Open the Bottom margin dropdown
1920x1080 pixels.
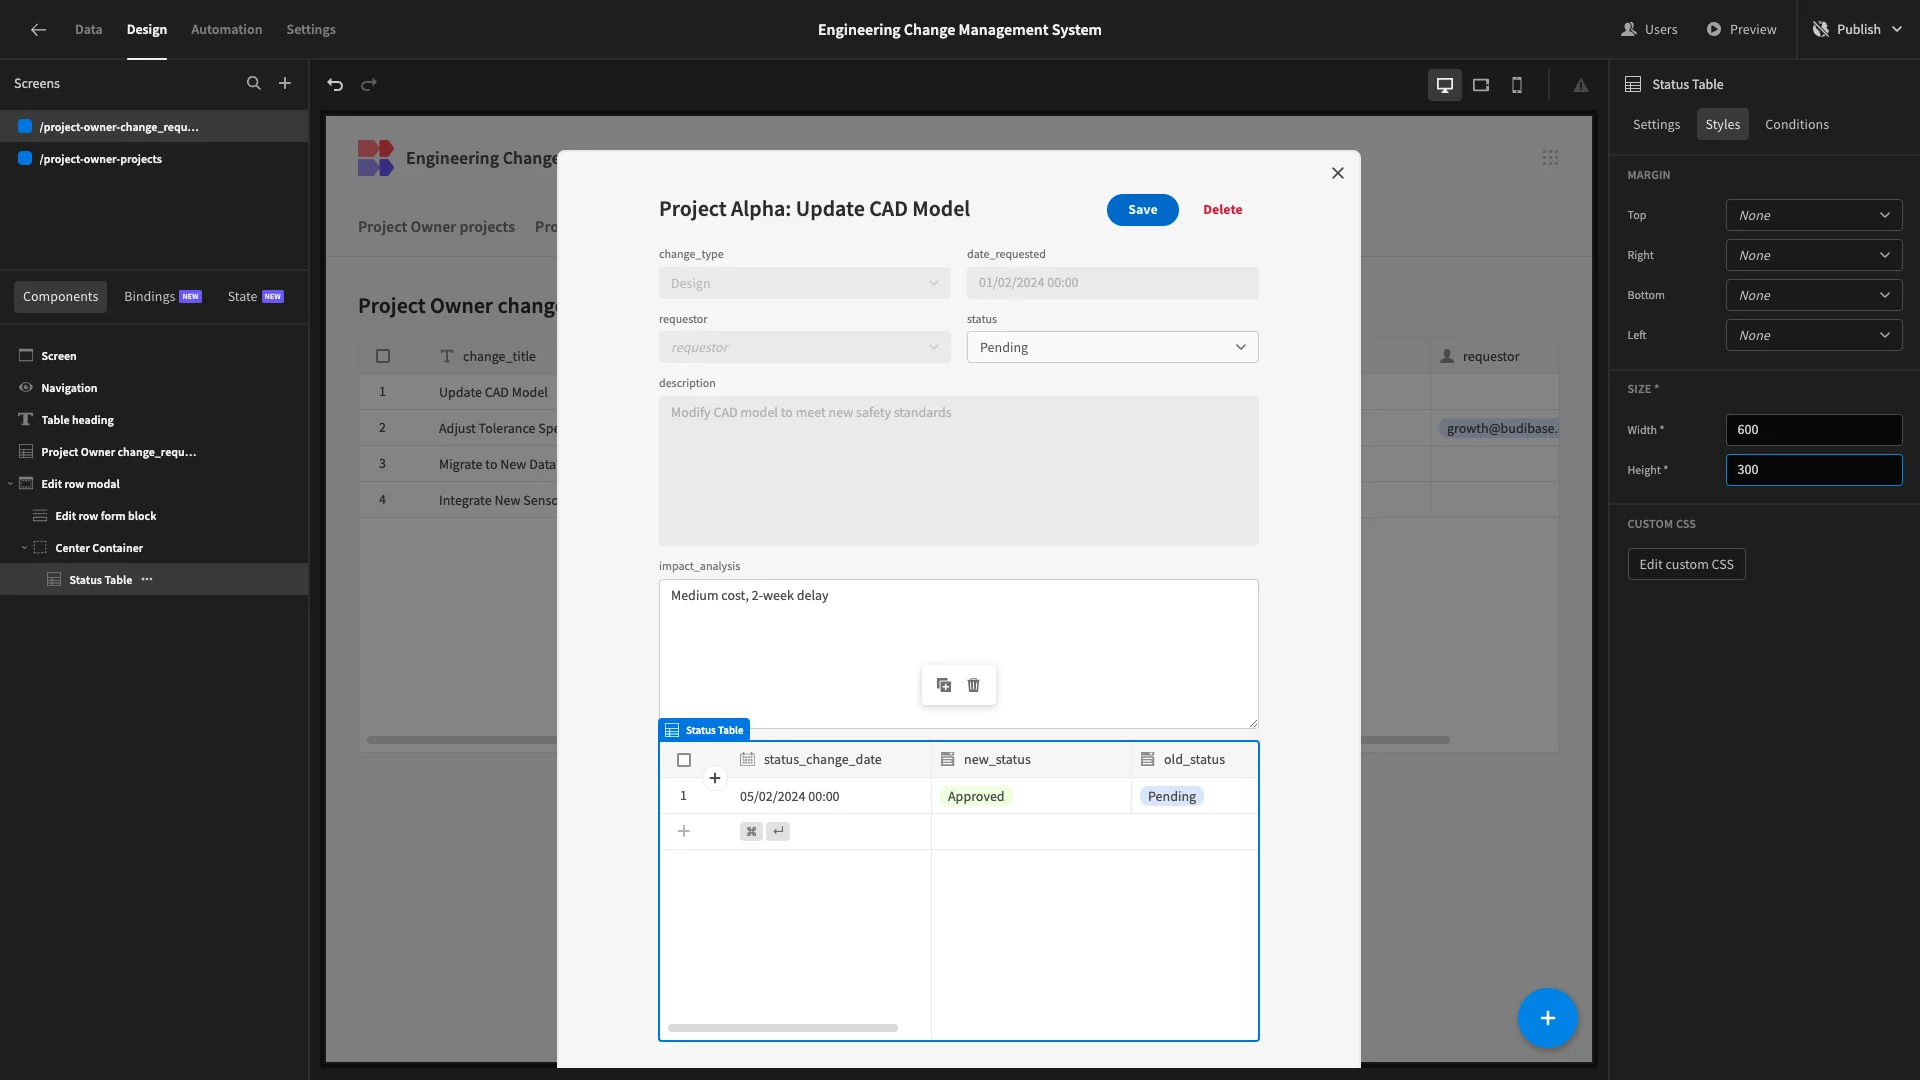1813,295
